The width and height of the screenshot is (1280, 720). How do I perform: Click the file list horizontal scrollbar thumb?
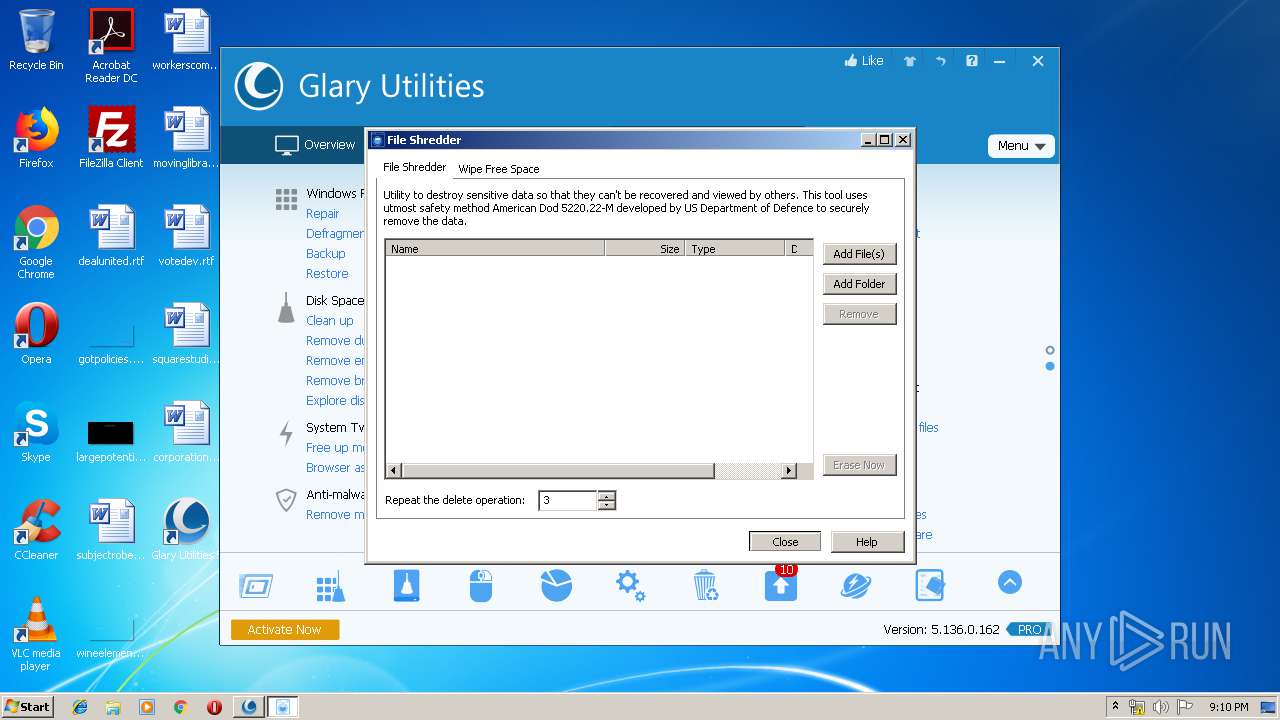(558, 471)
